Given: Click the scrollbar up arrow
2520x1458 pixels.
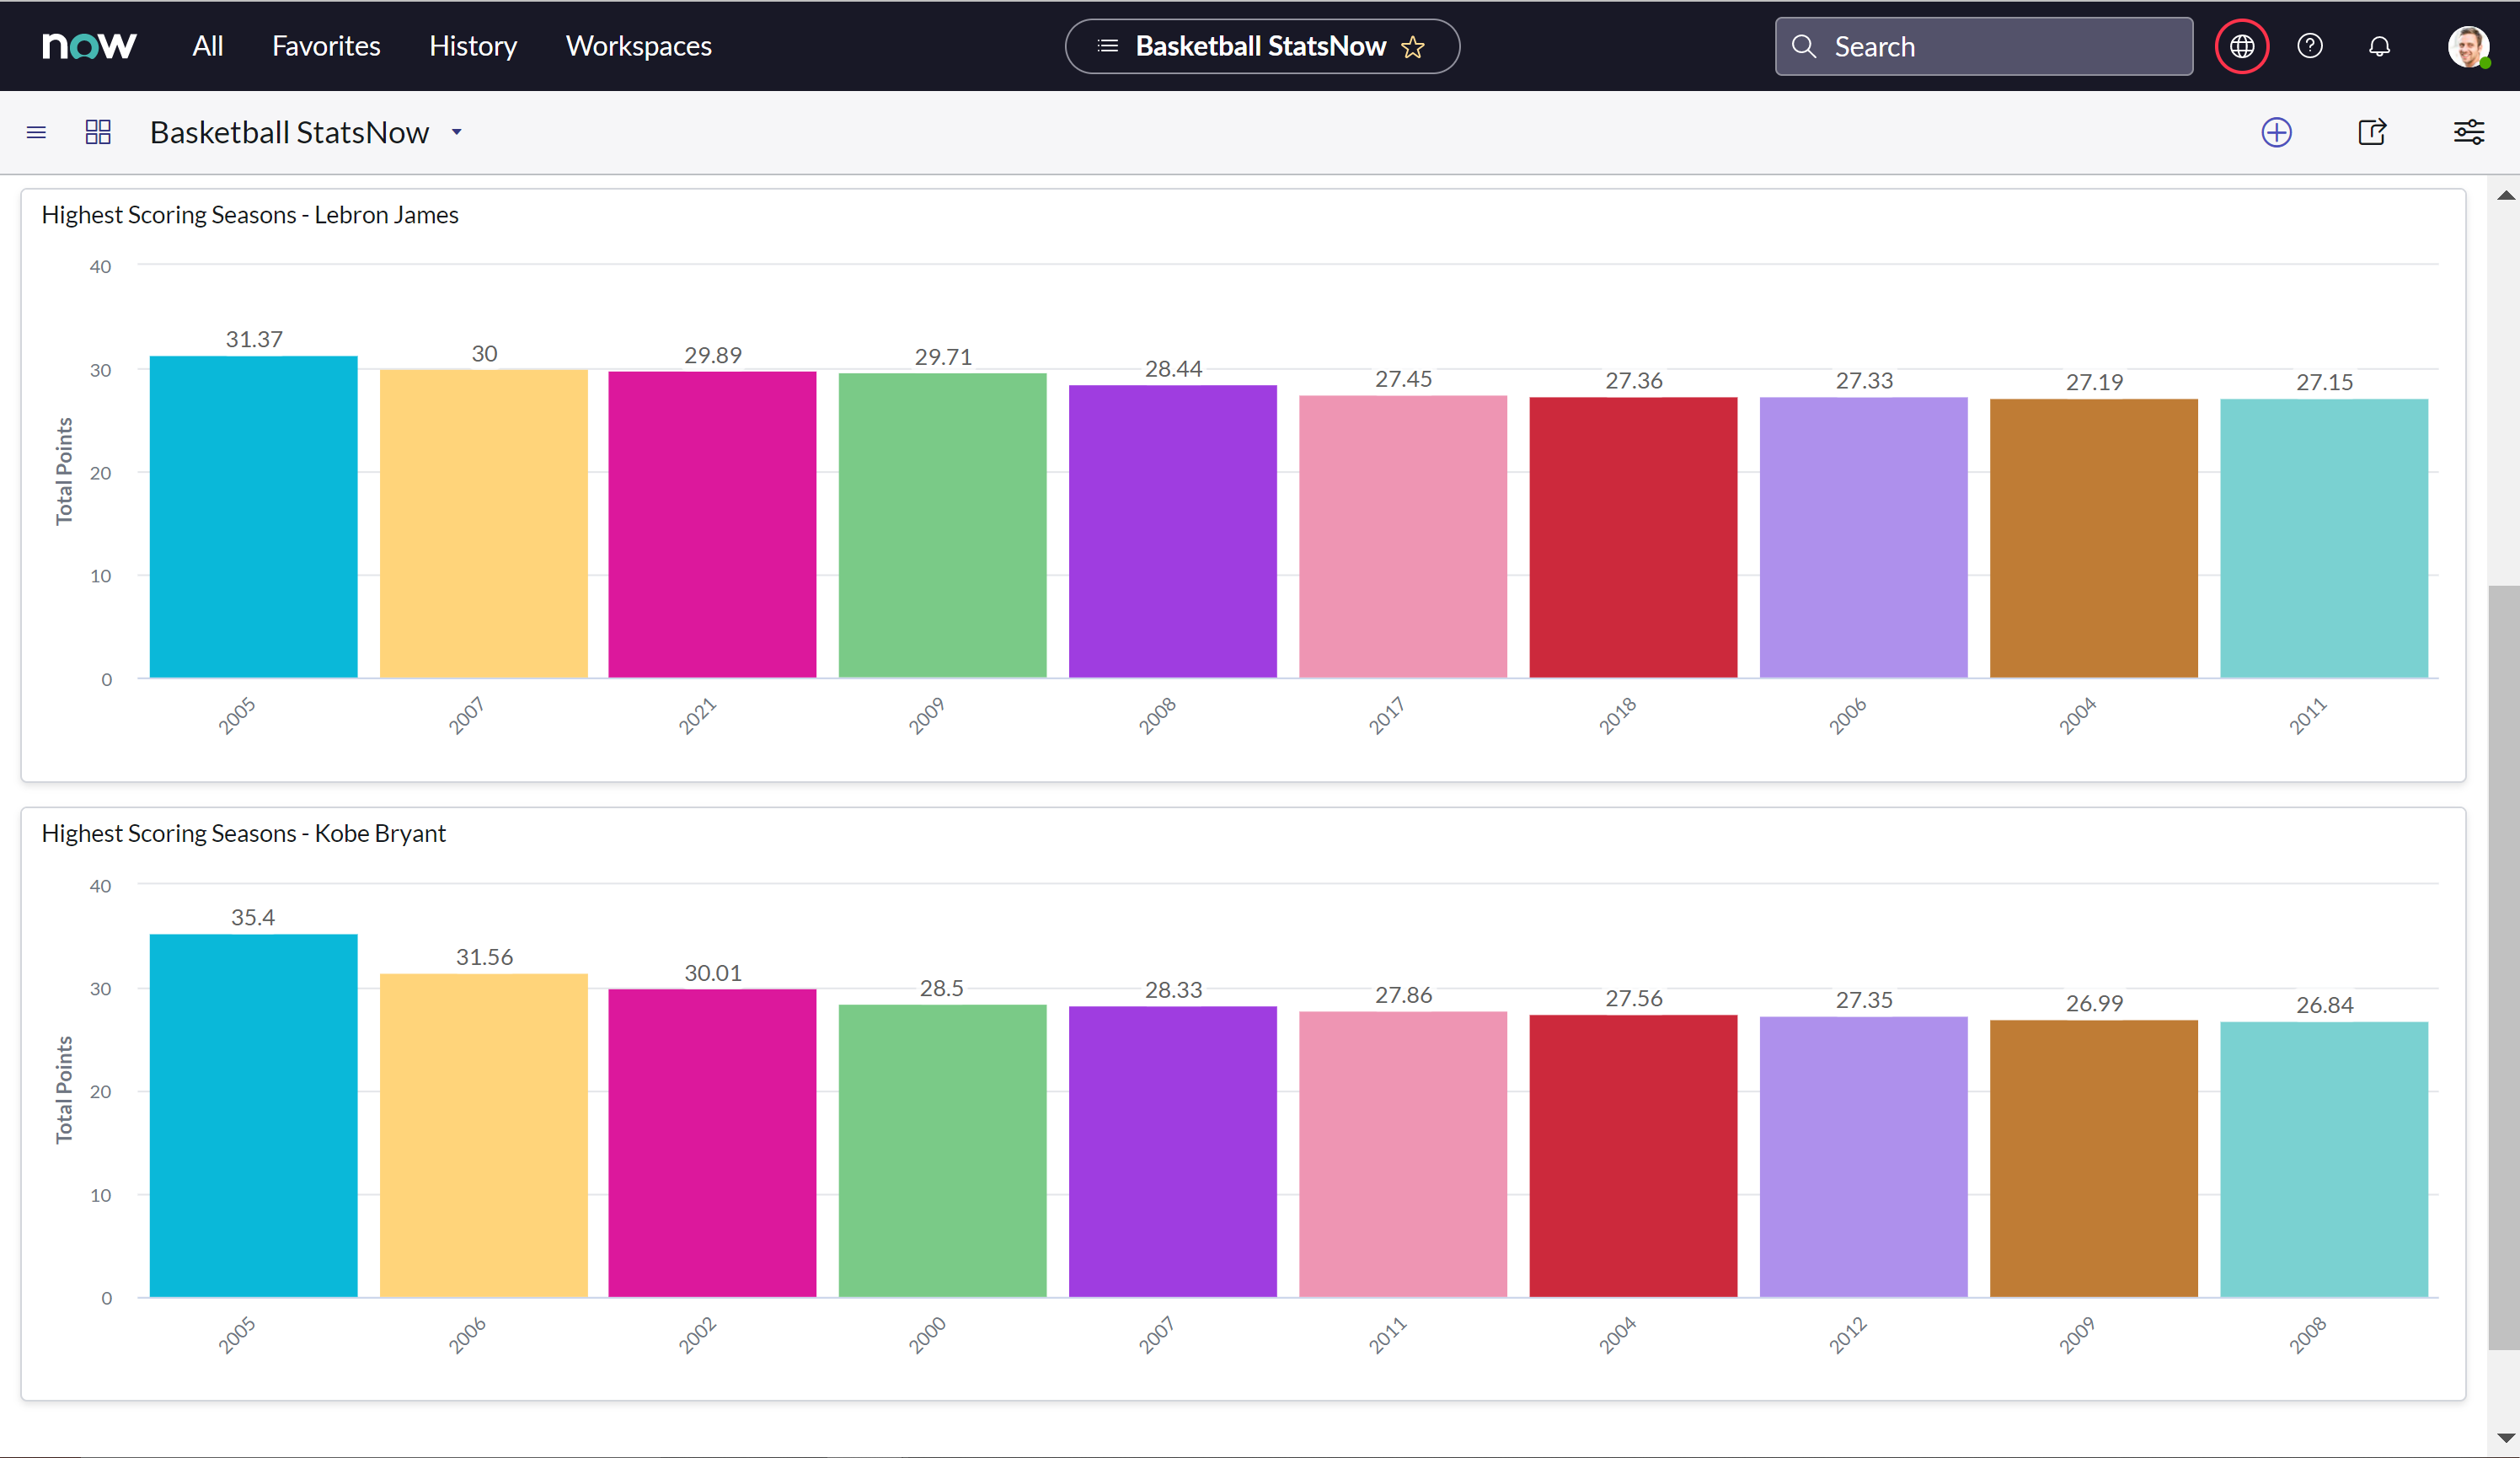Looking at the screenshot, I should click(x=2505, y=196).
